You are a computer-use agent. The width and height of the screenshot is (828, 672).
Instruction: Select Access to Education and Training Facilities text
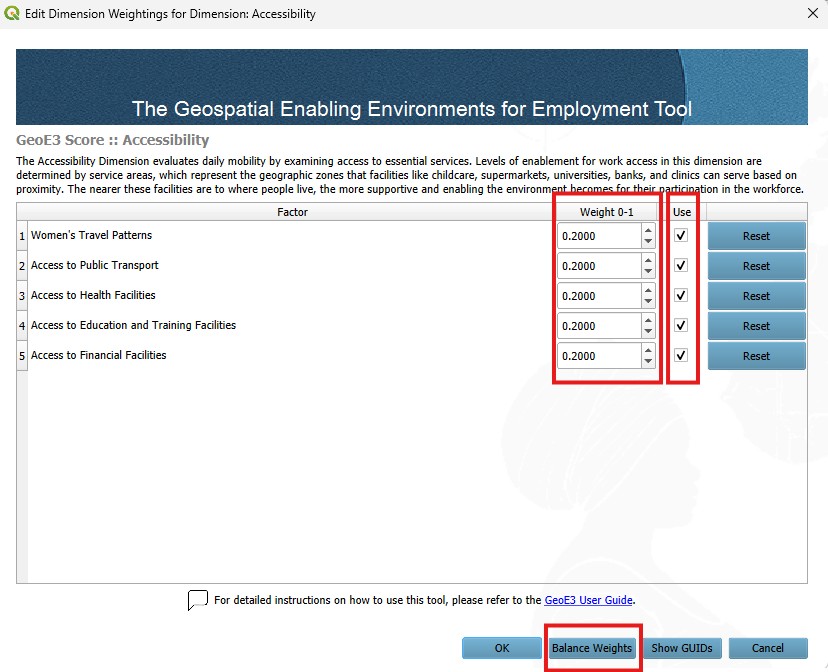pos(133,325)
